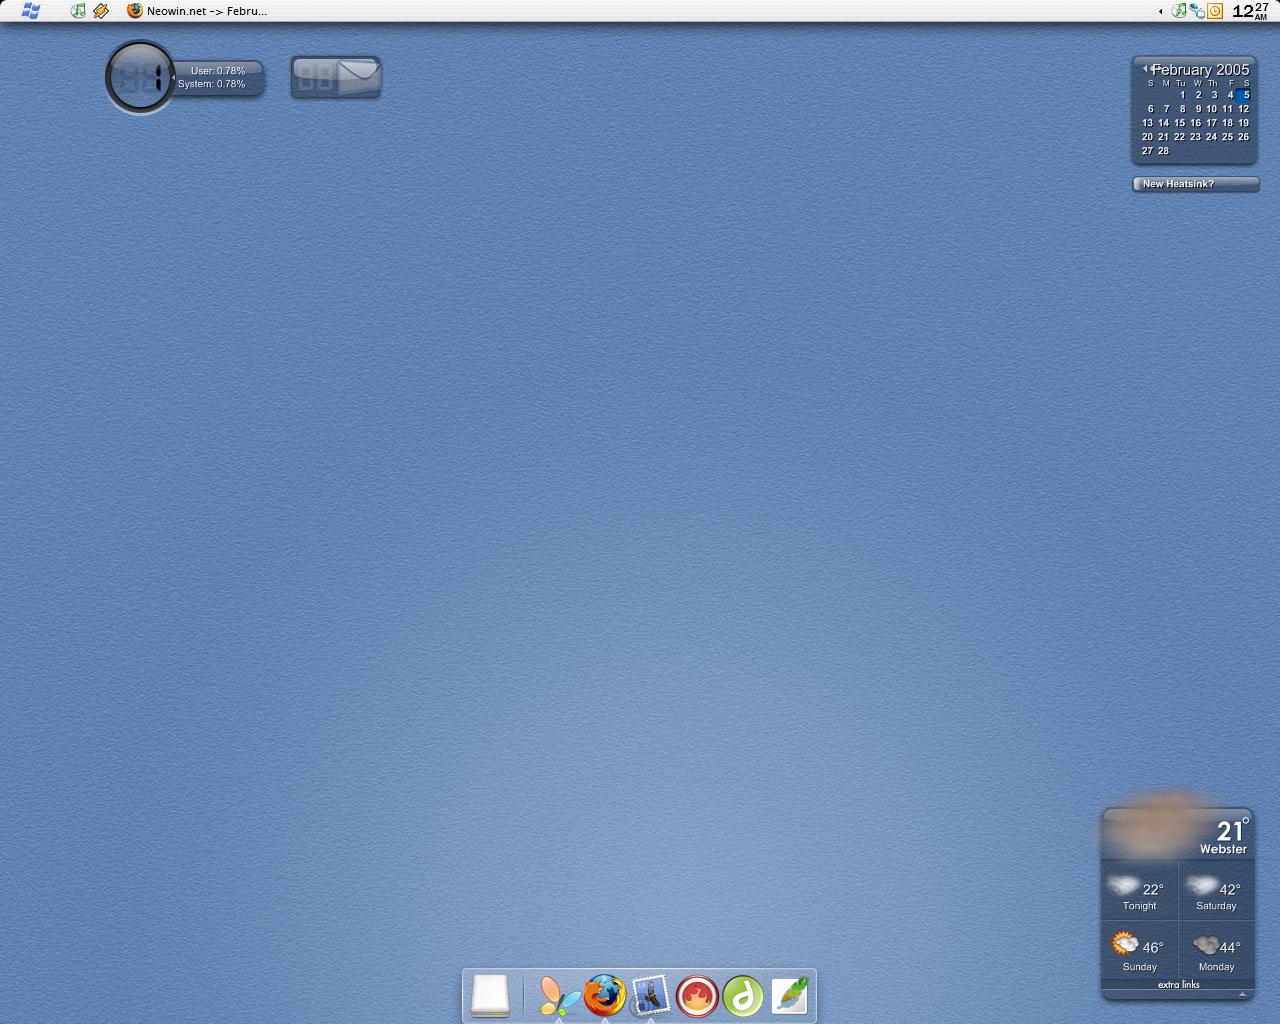The height and width of the screenshot is (1024, 1280).
Task: Click the User 0.78% CPU reading
Action: 218,71
